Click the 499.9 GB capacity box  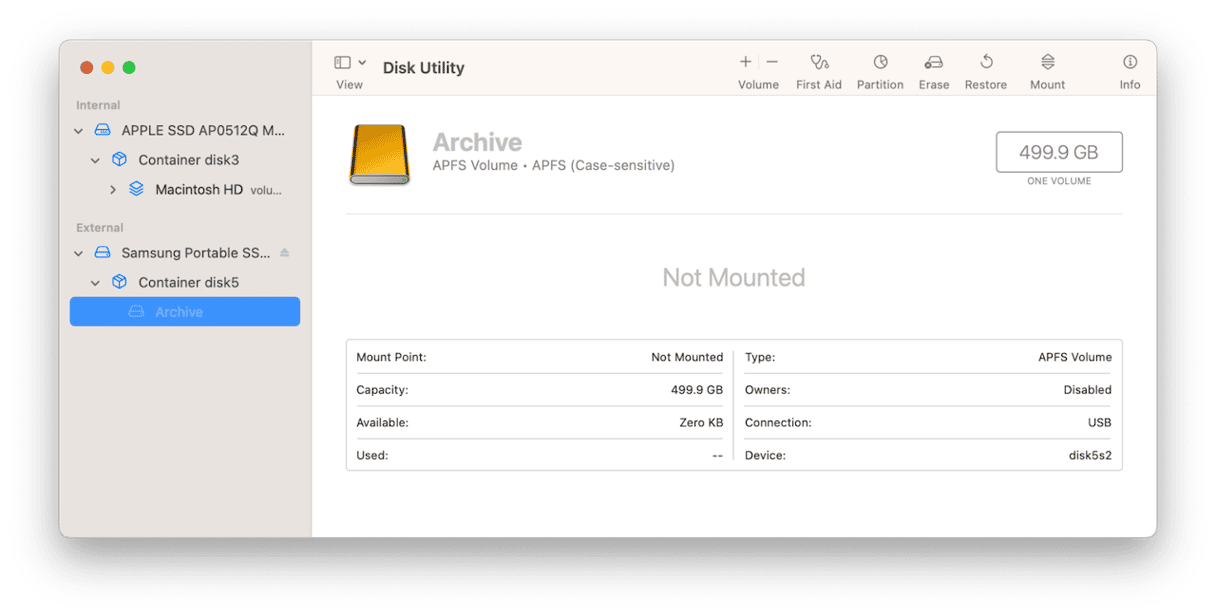[1058, 152]
